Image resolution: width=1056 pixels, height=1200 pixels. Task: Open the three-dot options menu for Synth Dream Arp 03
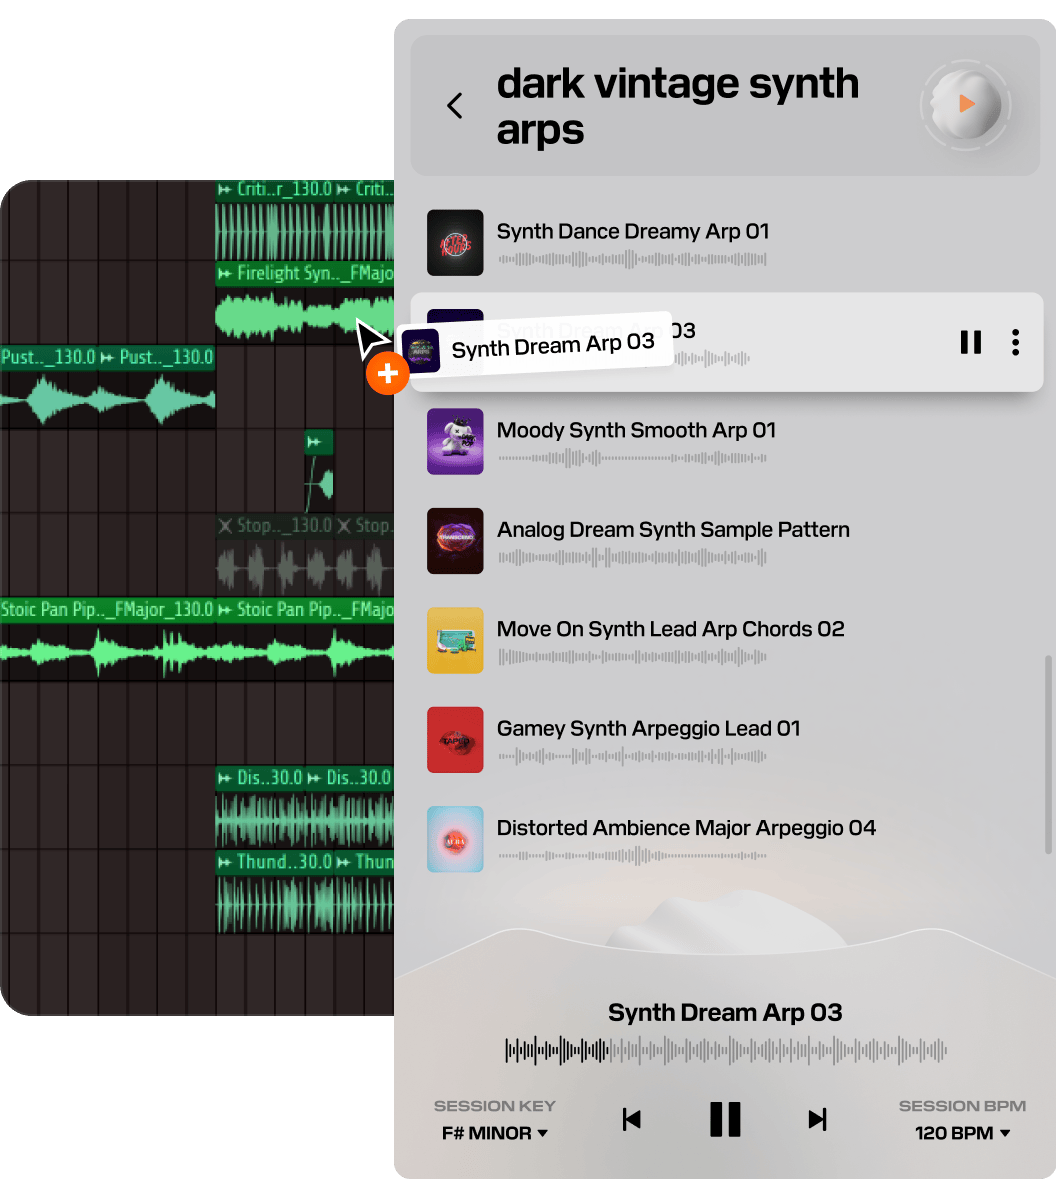pyautogui.click(x=1015, y=342)
